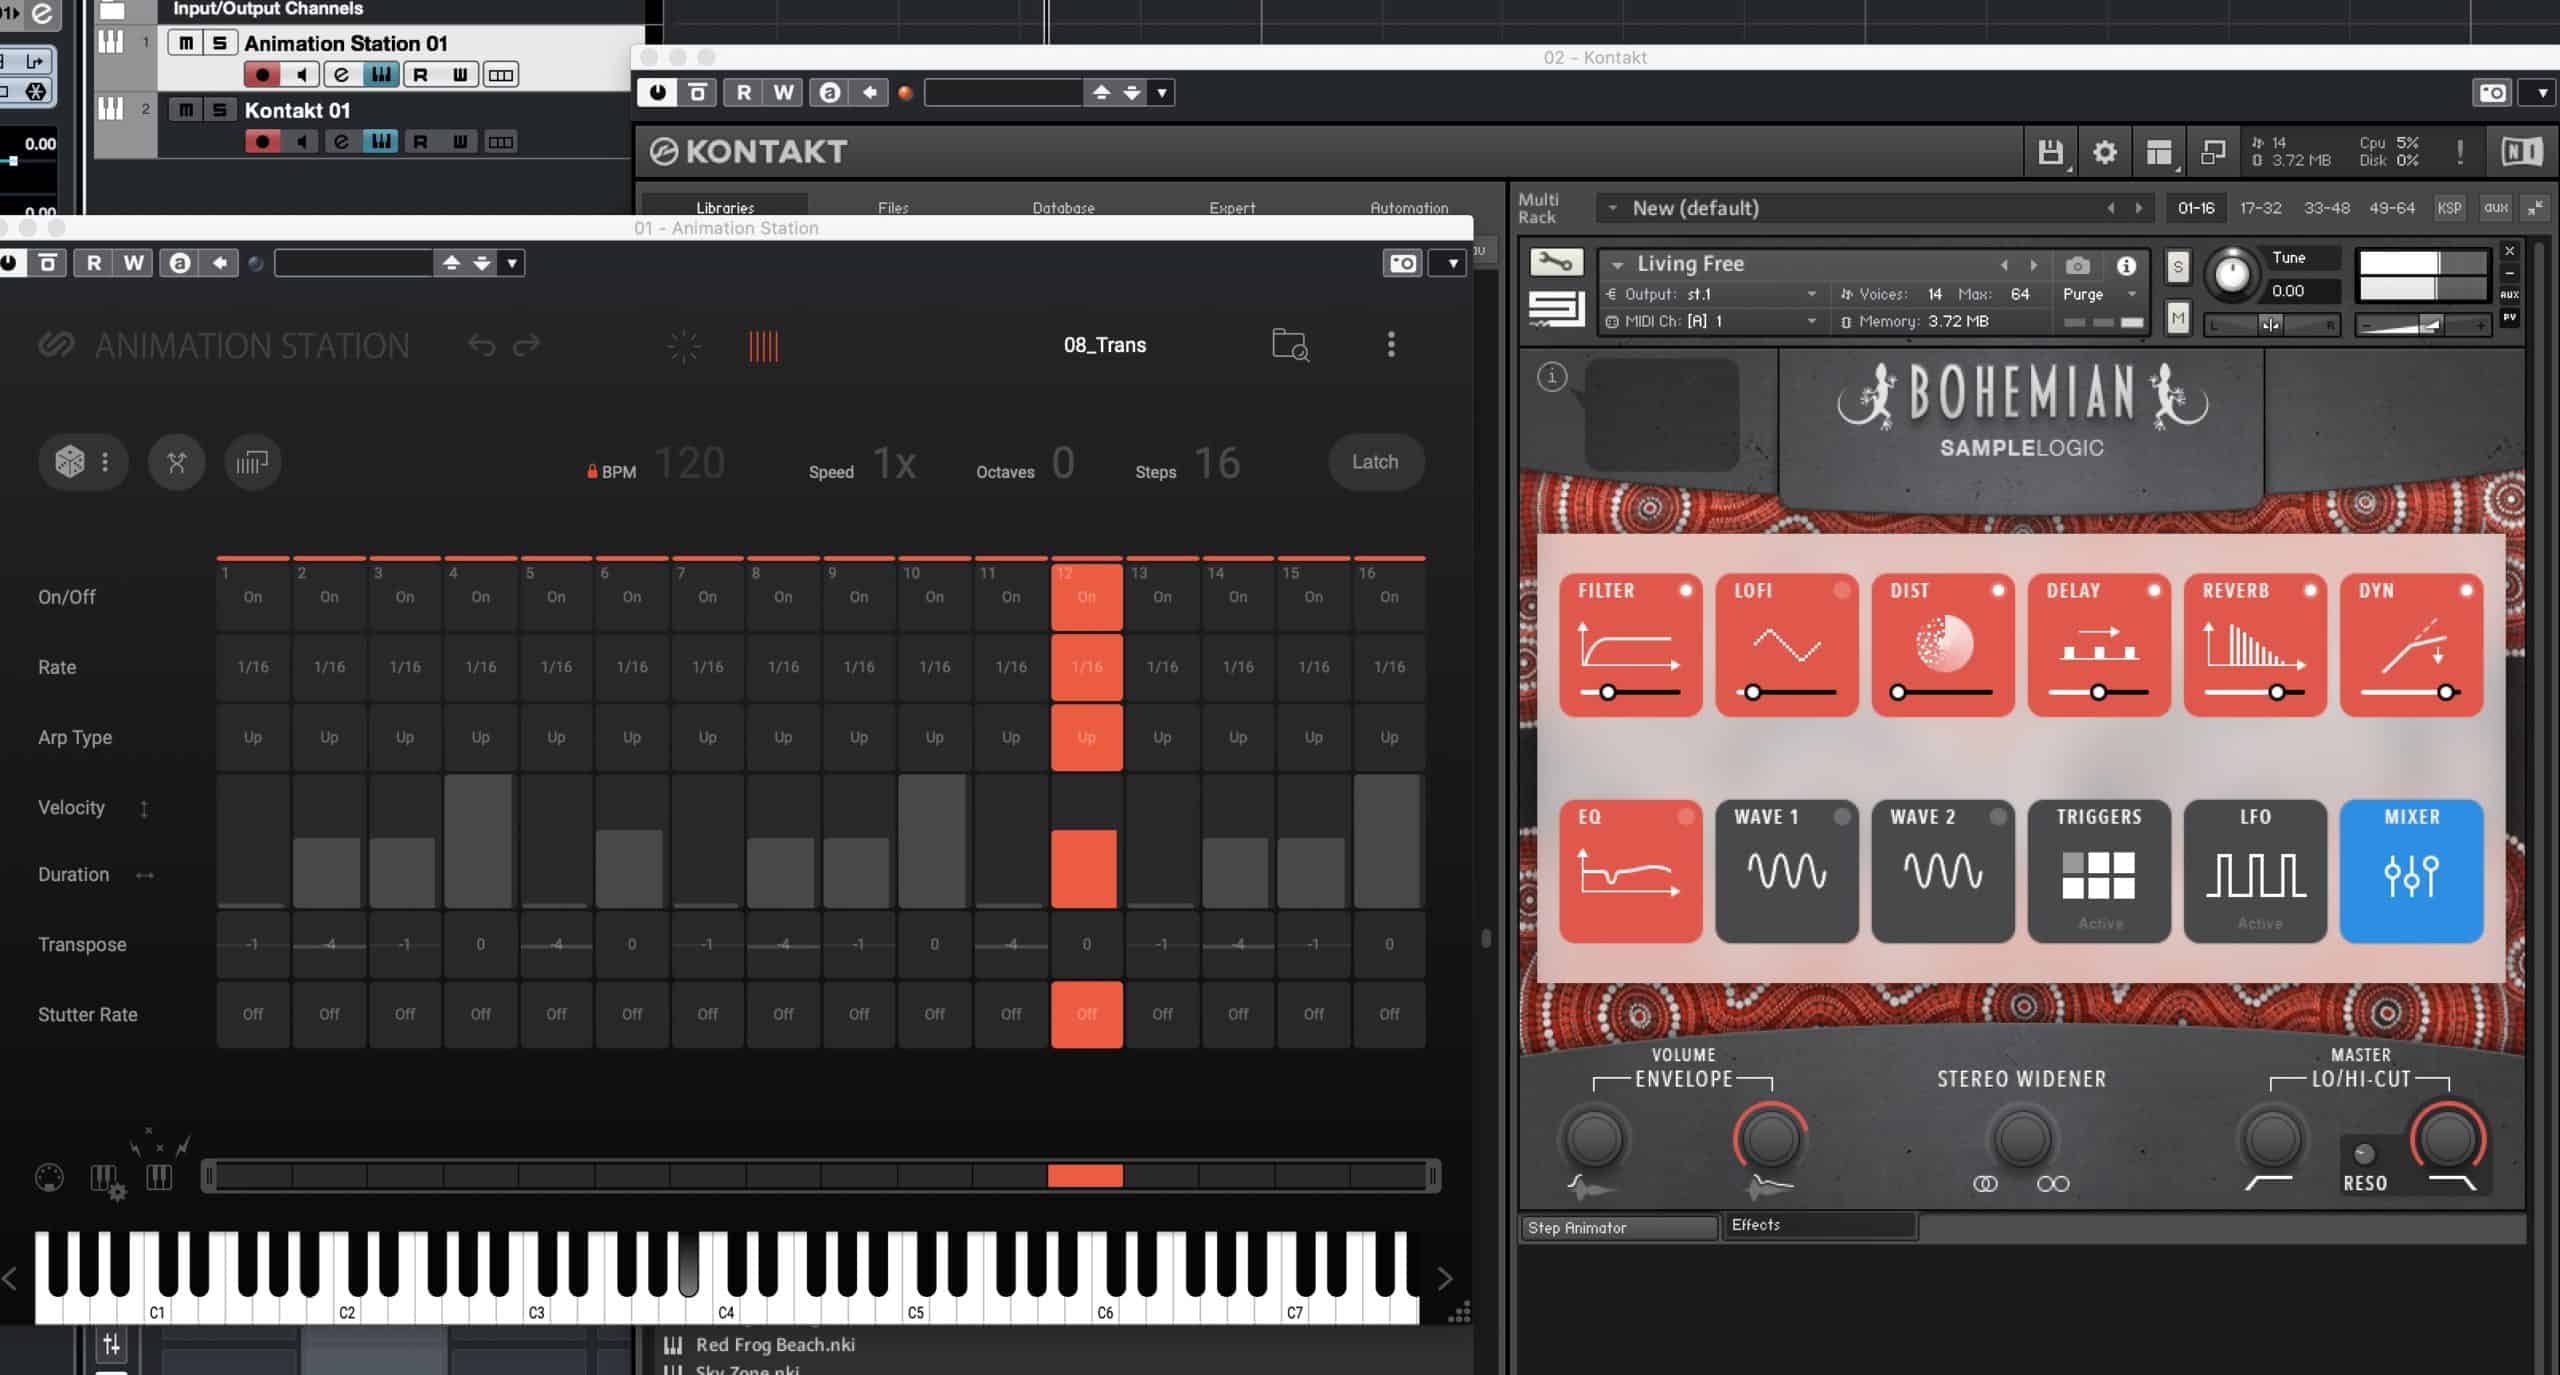Click the FILTER amount slider
Viewport: 2560px width, 1375px height.
pos(1630,692)
